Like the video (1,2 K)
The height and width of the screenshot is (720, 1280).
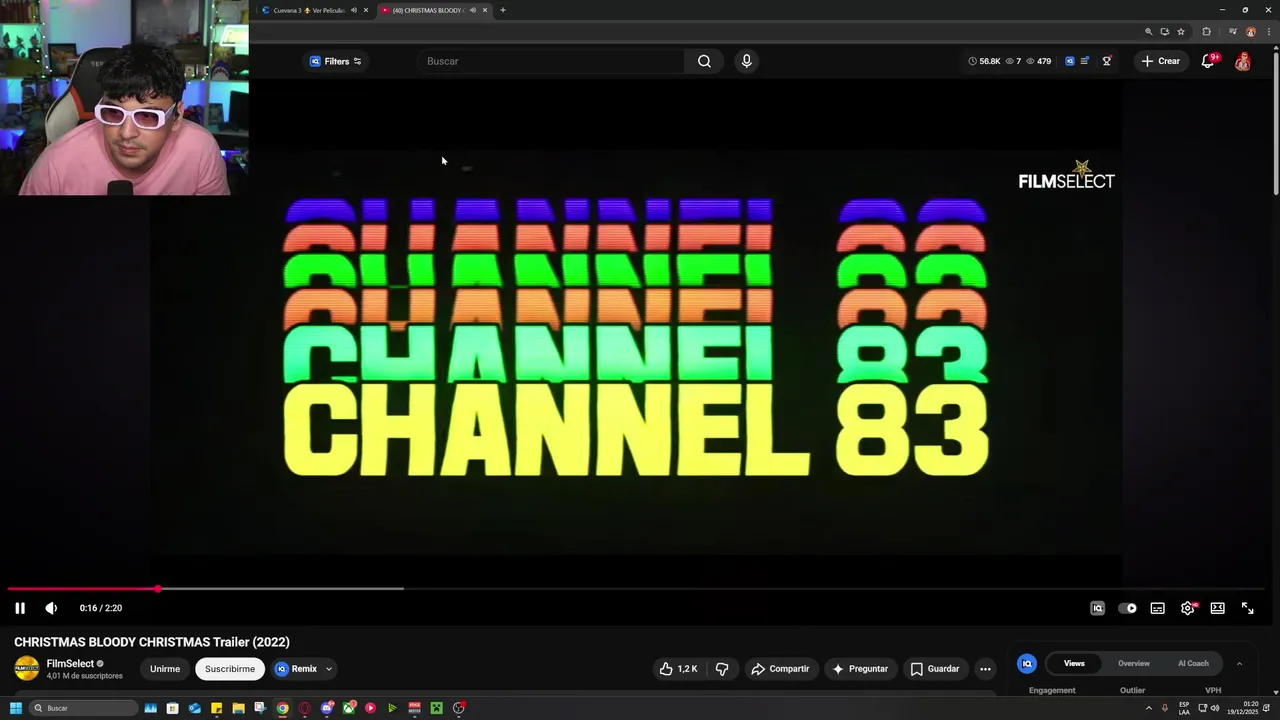pos(678,669)
